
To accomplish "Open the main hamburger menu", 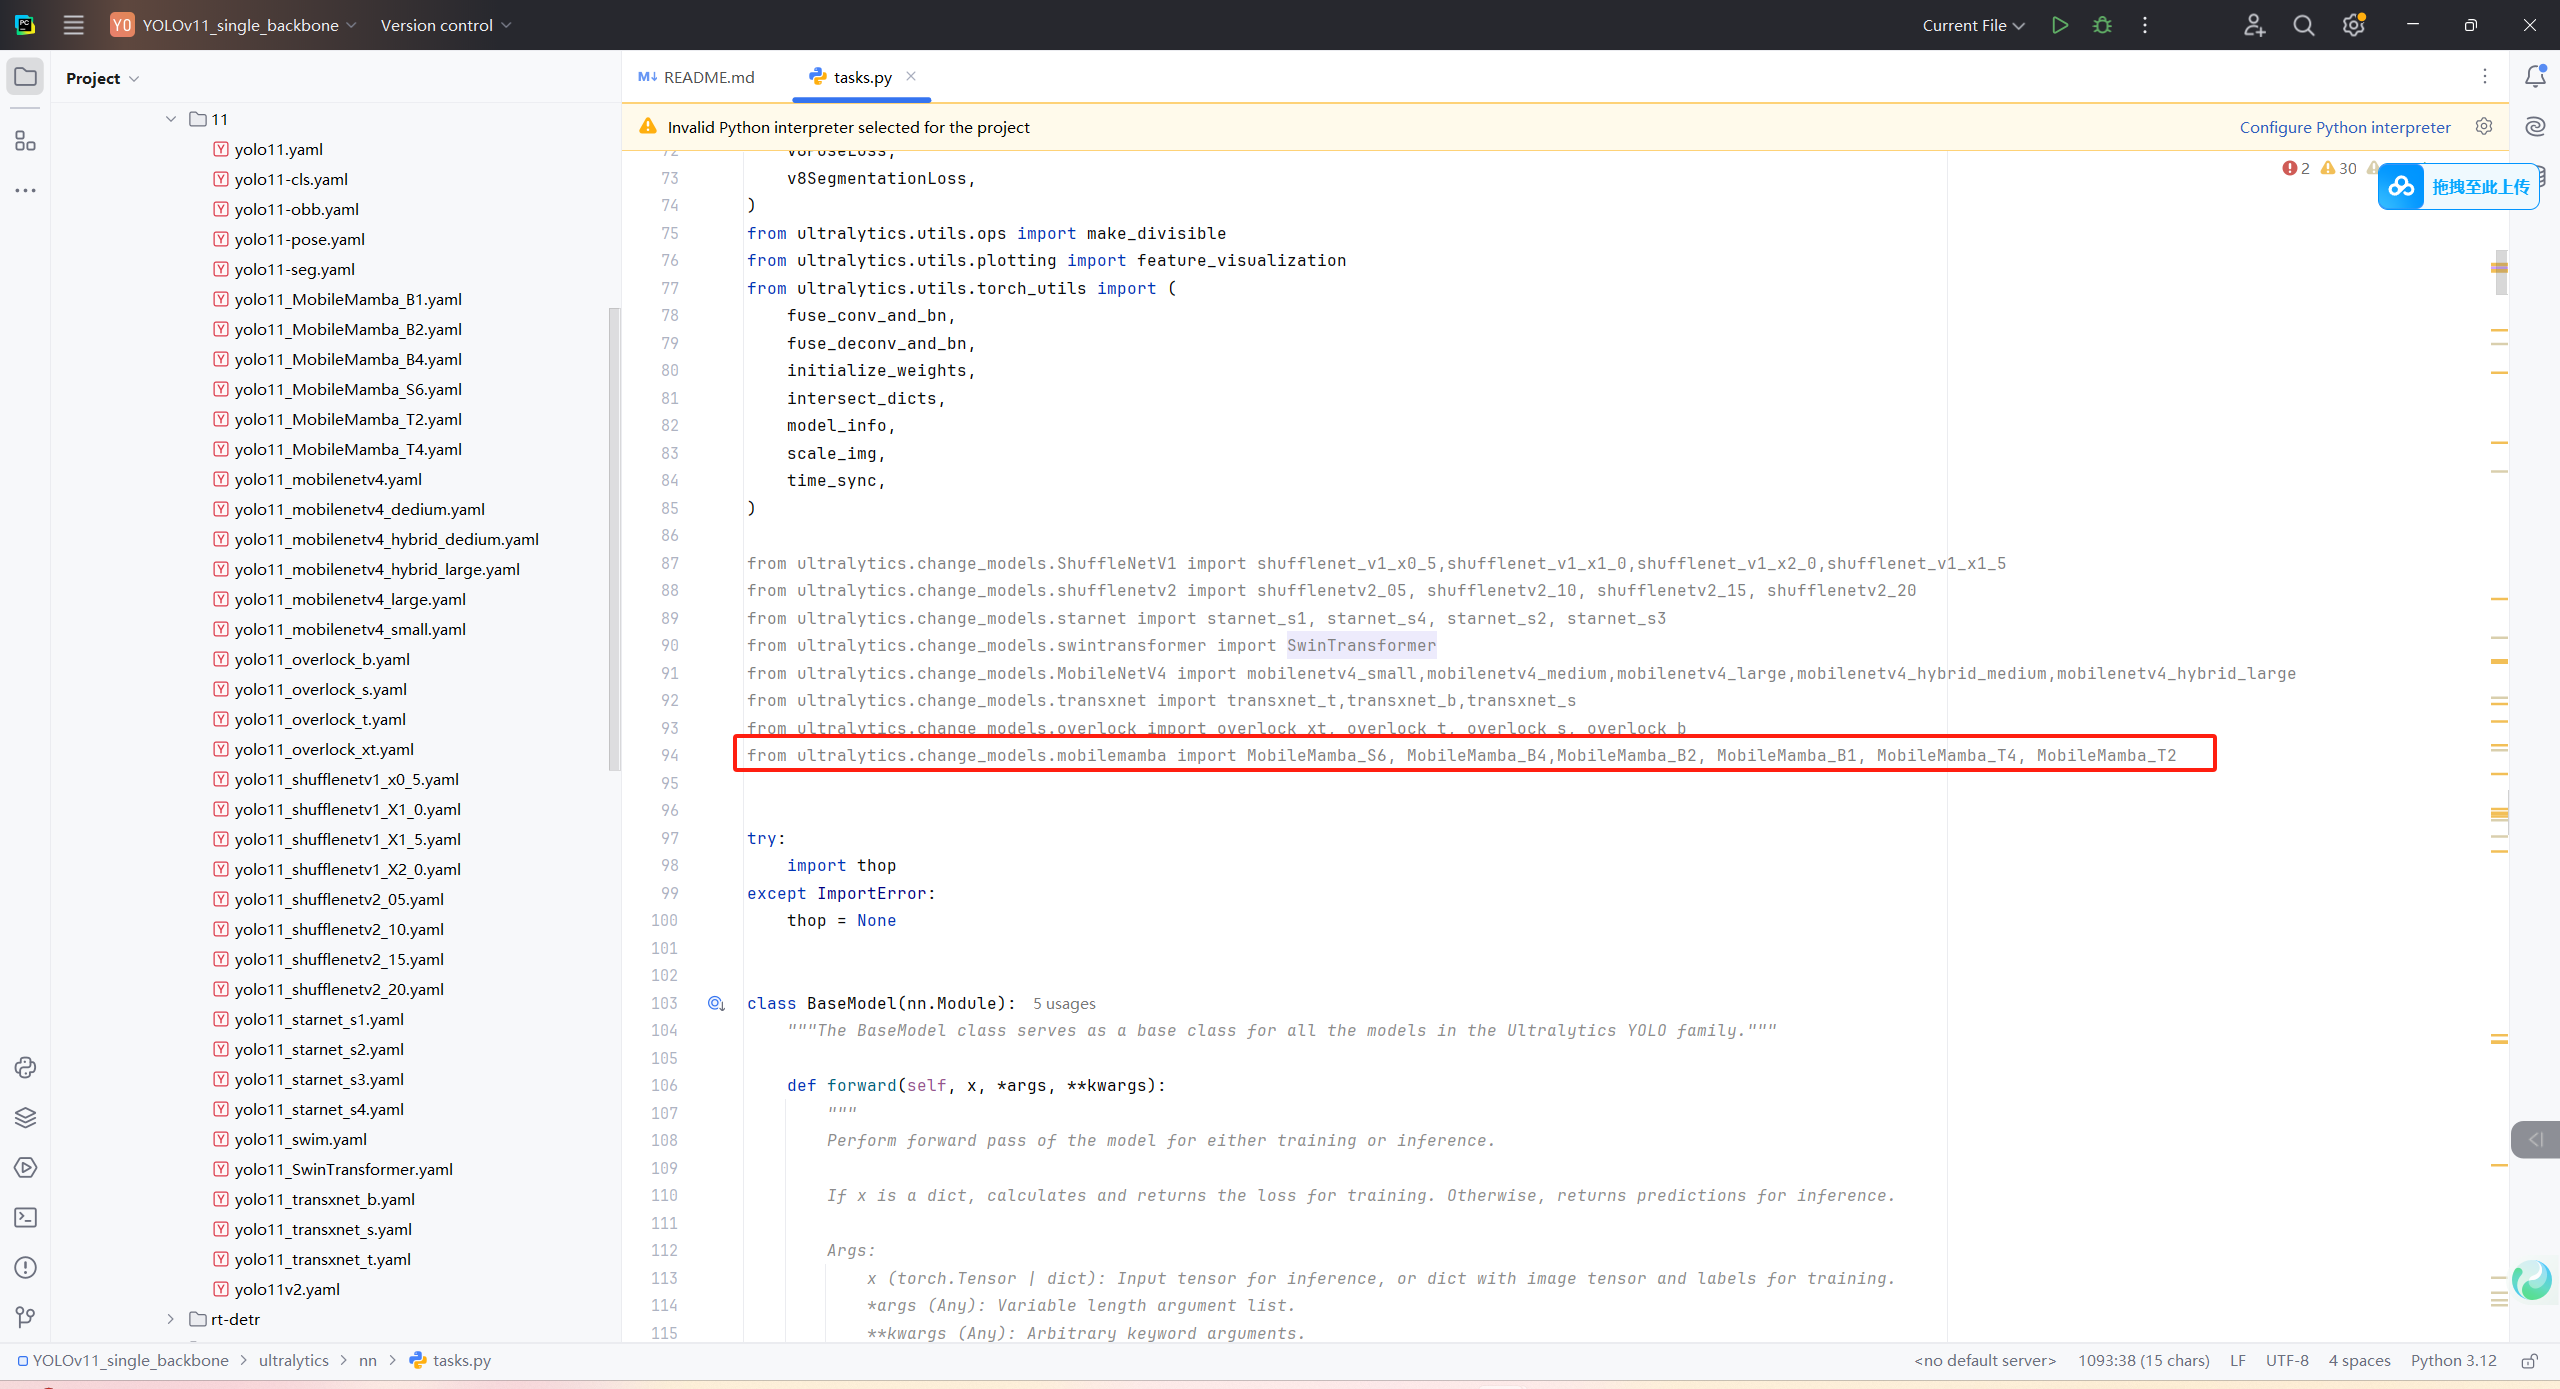I will (x=73, y=25).
